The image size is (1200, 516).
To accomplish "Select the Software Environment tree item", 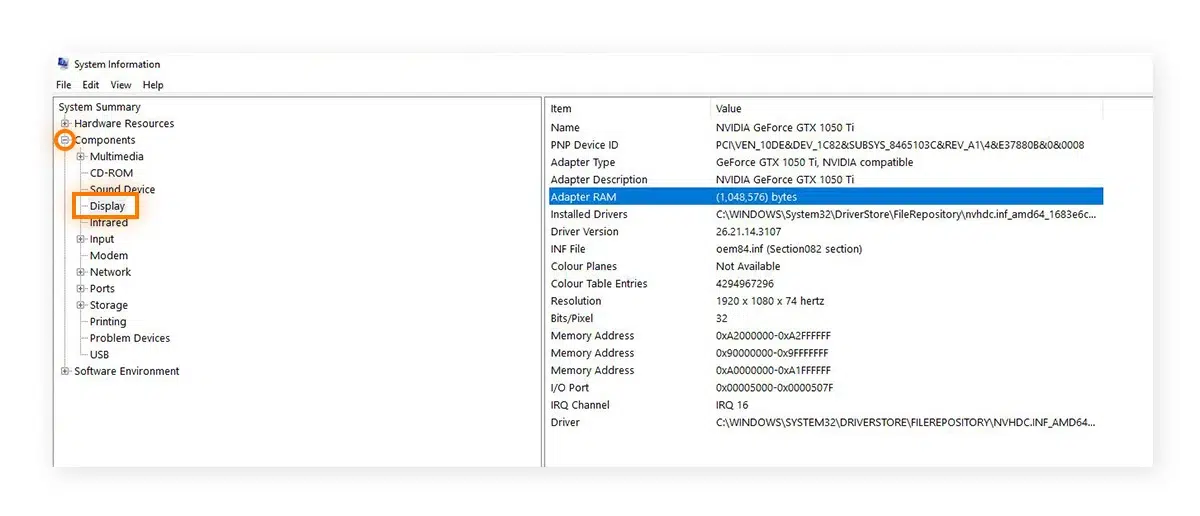I will coord(127,371).
